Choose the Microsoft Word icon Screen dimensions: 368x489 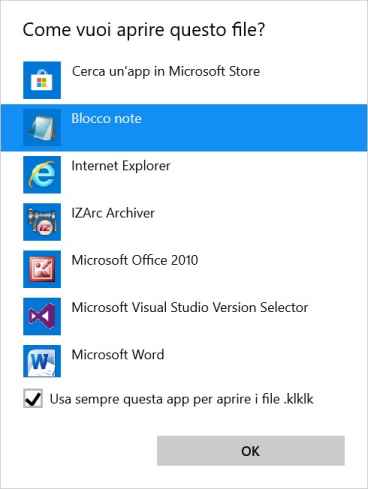pyautogui.click(x=42, y=361)
